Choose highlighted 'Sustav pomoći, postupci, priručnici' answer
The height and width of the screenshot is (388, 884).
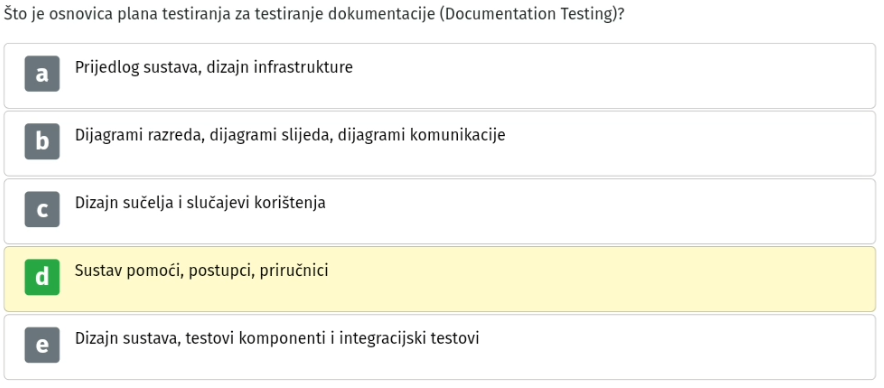201,271
